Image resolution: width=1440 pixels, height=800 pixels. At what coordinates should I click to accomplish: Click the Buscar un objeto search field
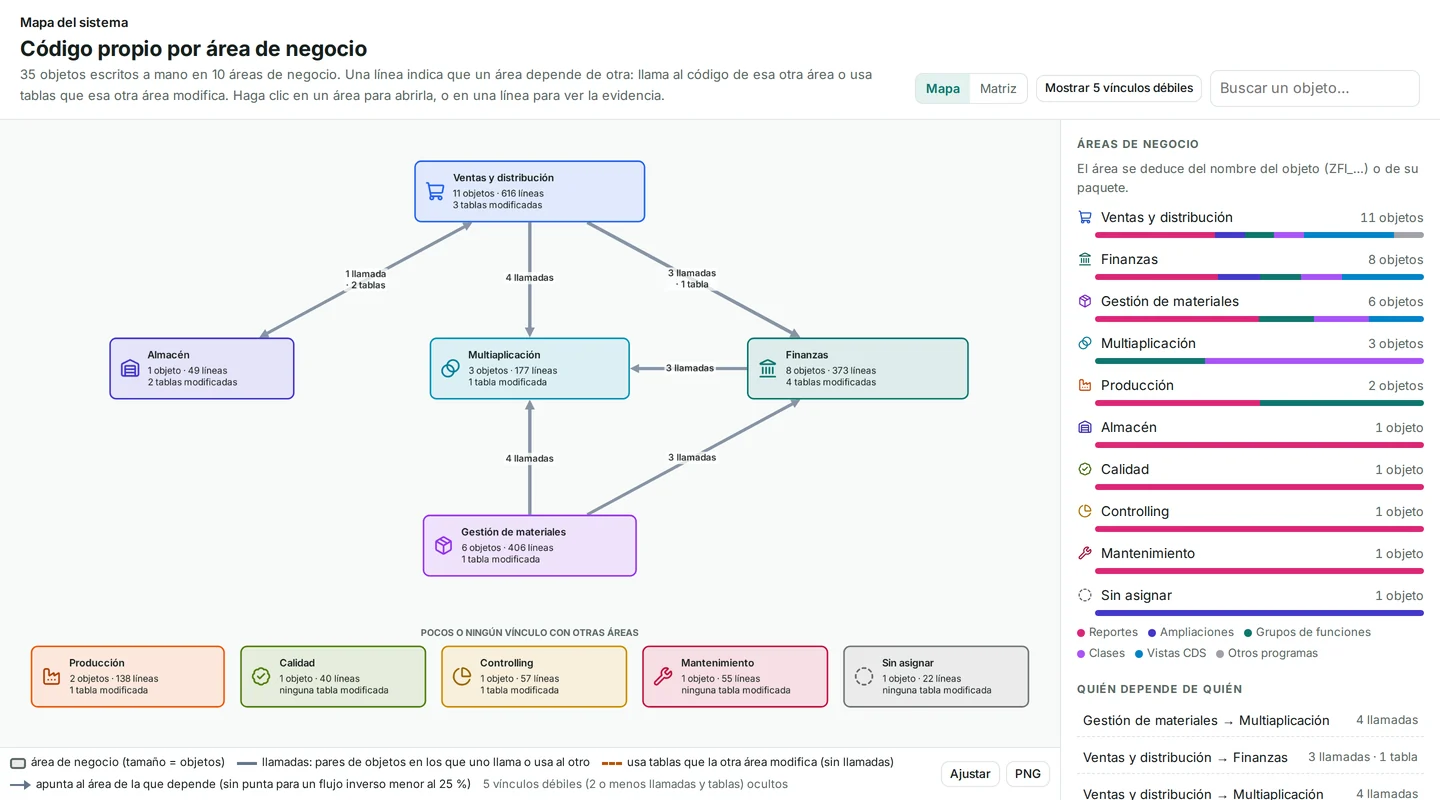tap(1315, 88)
